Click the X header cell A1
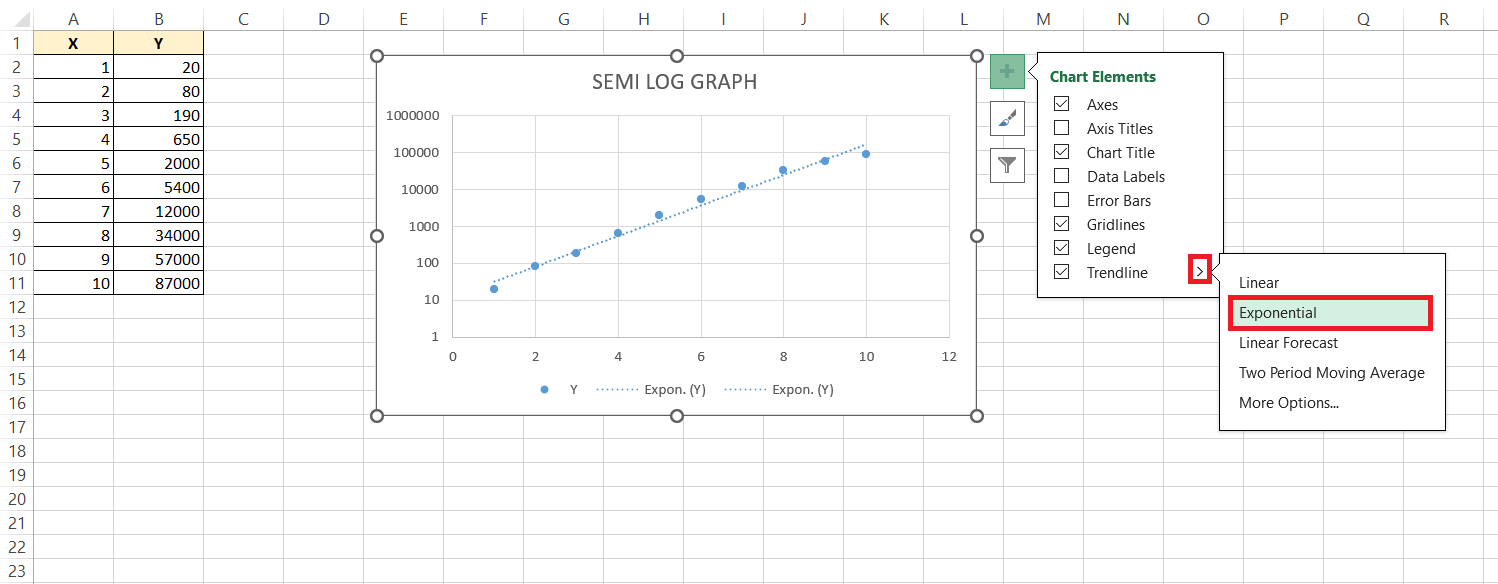Viewport: 1498px width, 584px height. (73, 43)
